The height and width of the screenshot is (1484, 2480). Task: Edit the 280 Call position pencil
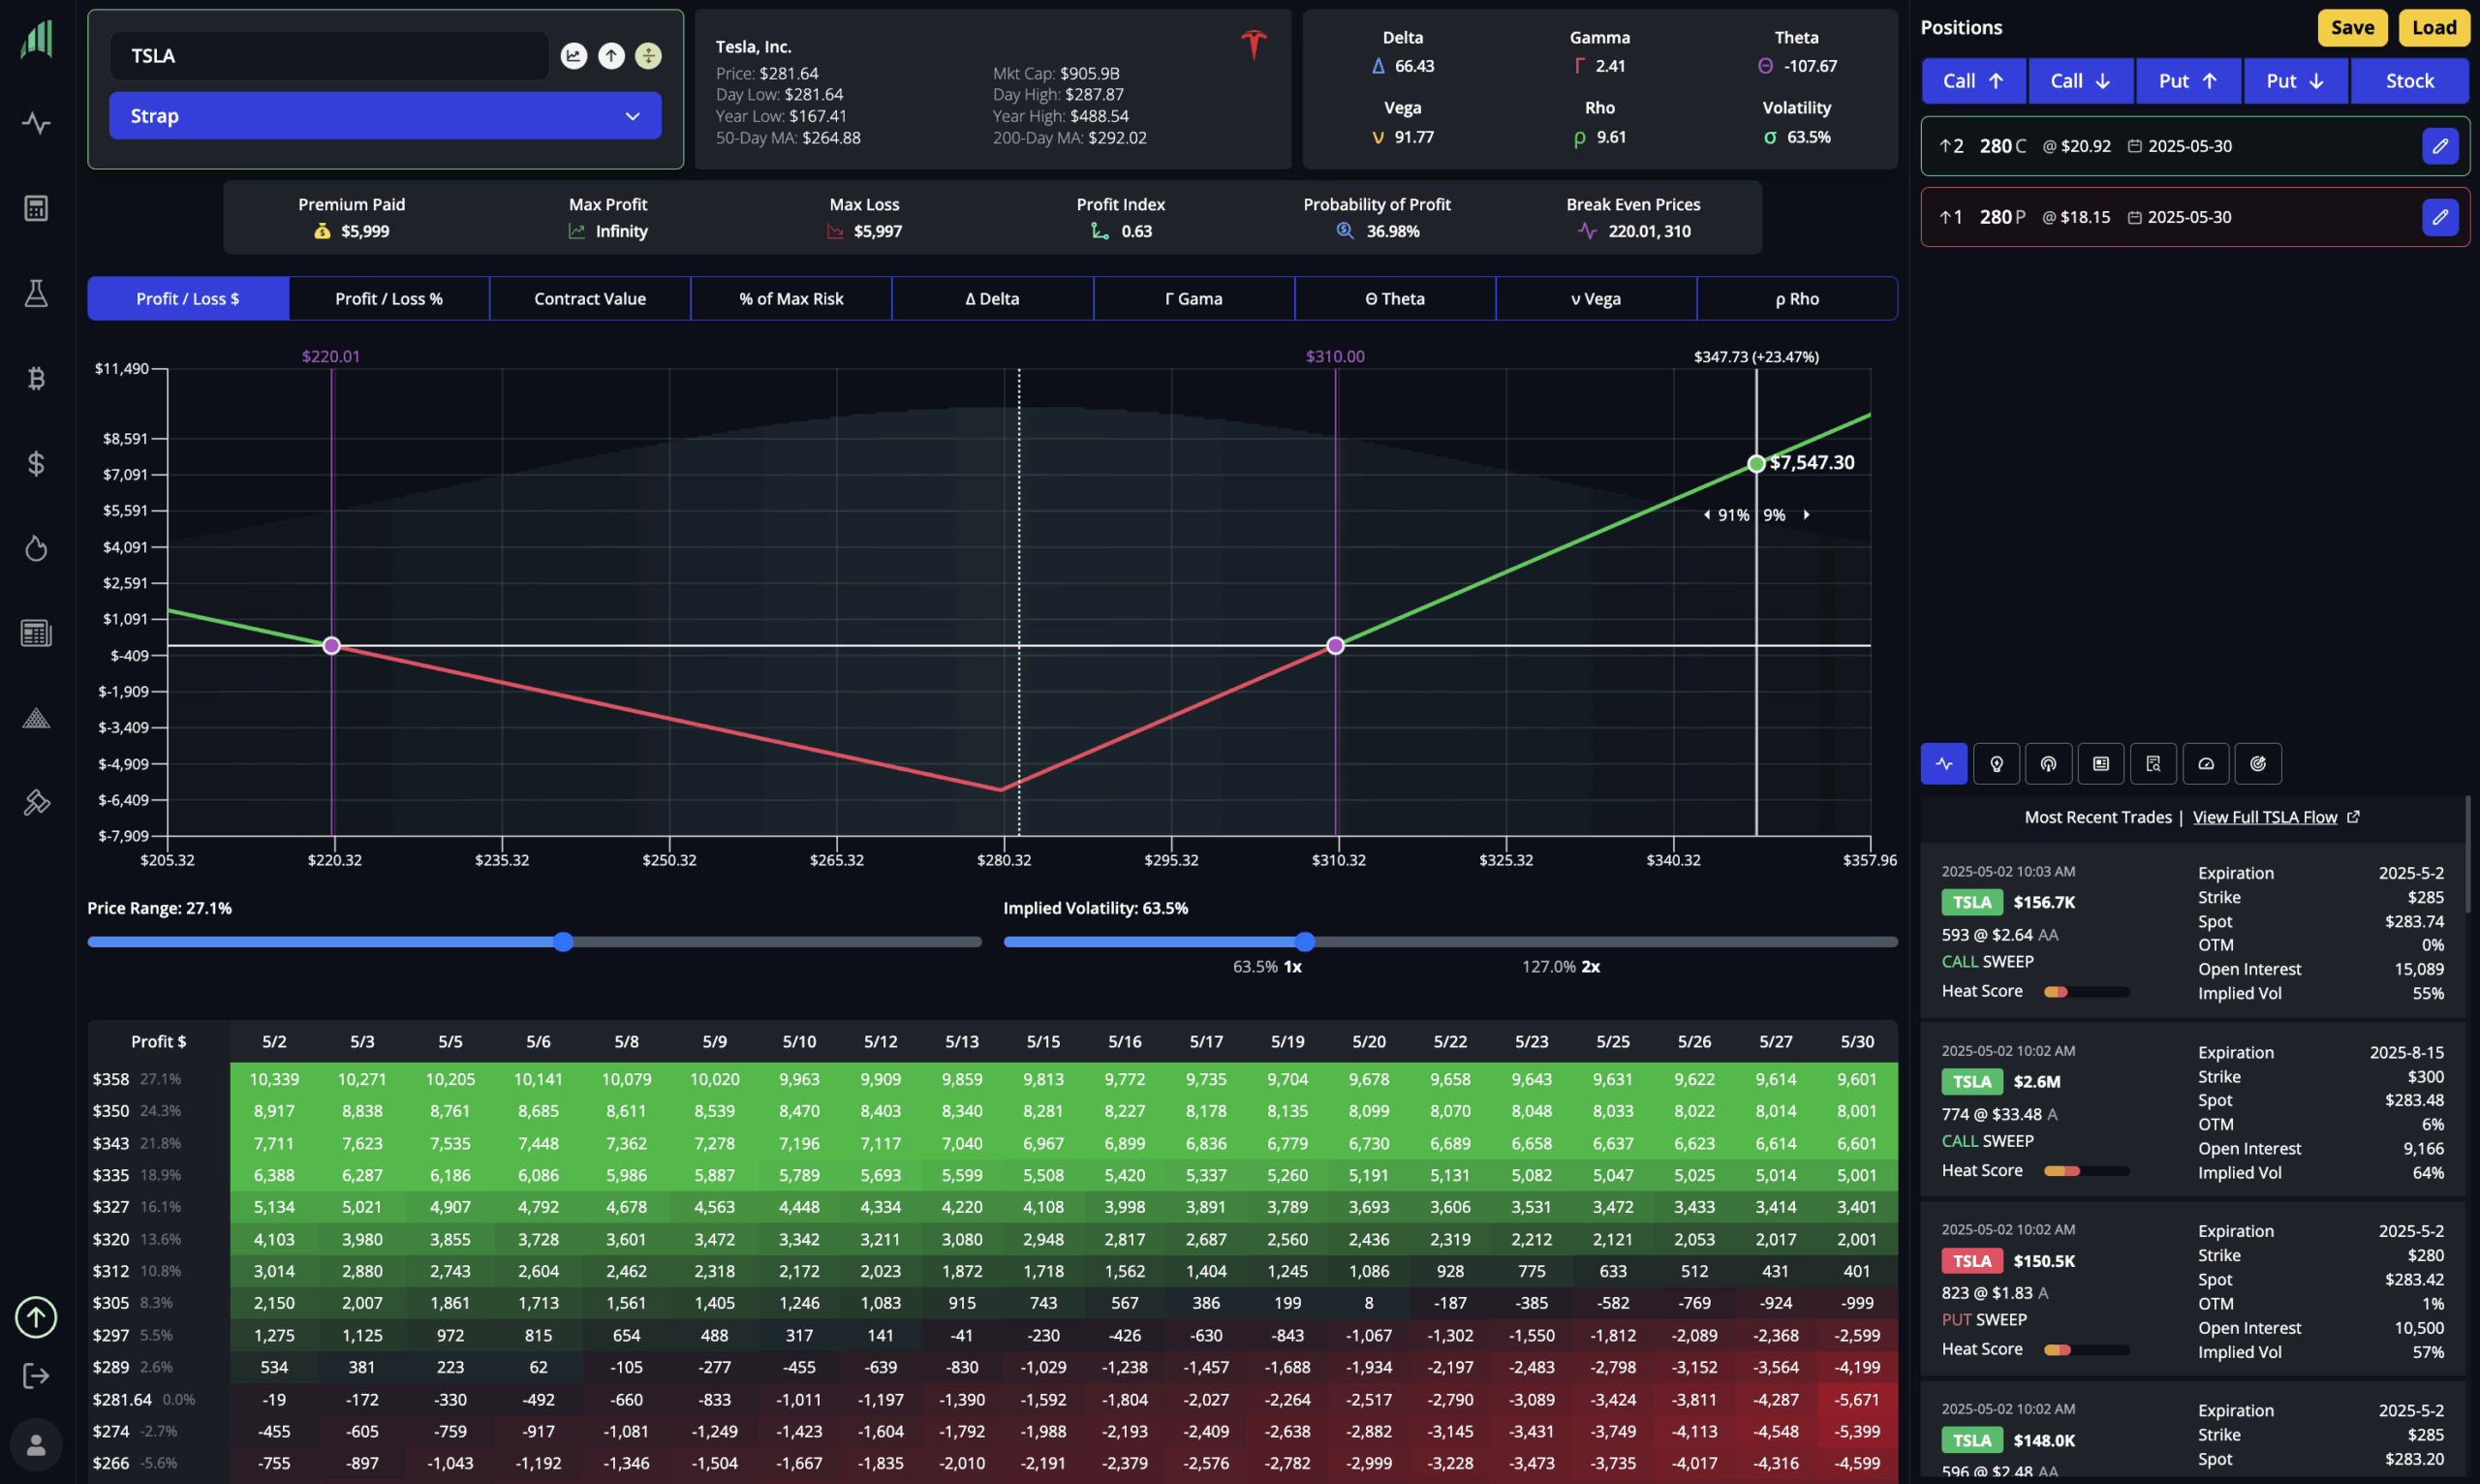coord(2439,146)
